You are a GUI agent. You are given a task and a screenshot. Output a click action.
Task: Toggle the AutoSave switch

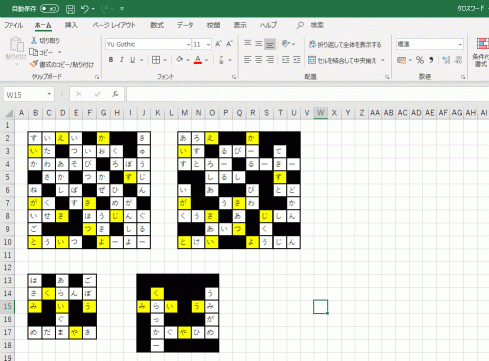click(49, 9)
